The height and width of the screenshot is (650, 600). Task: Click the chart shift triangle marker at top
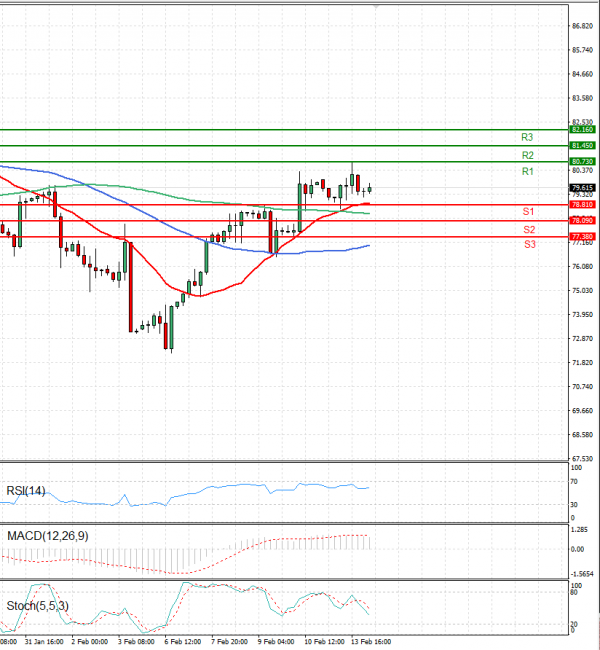376,7
